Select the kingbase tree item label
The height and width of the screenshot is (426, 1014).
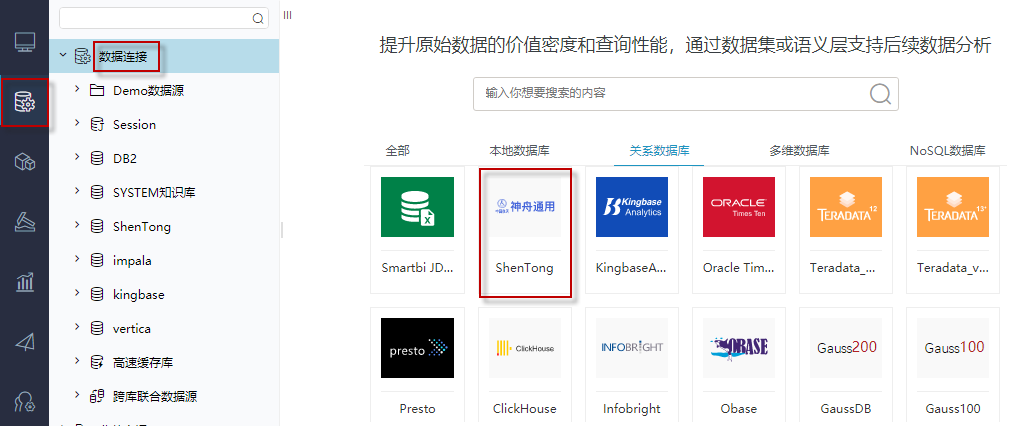click(138, 295)
